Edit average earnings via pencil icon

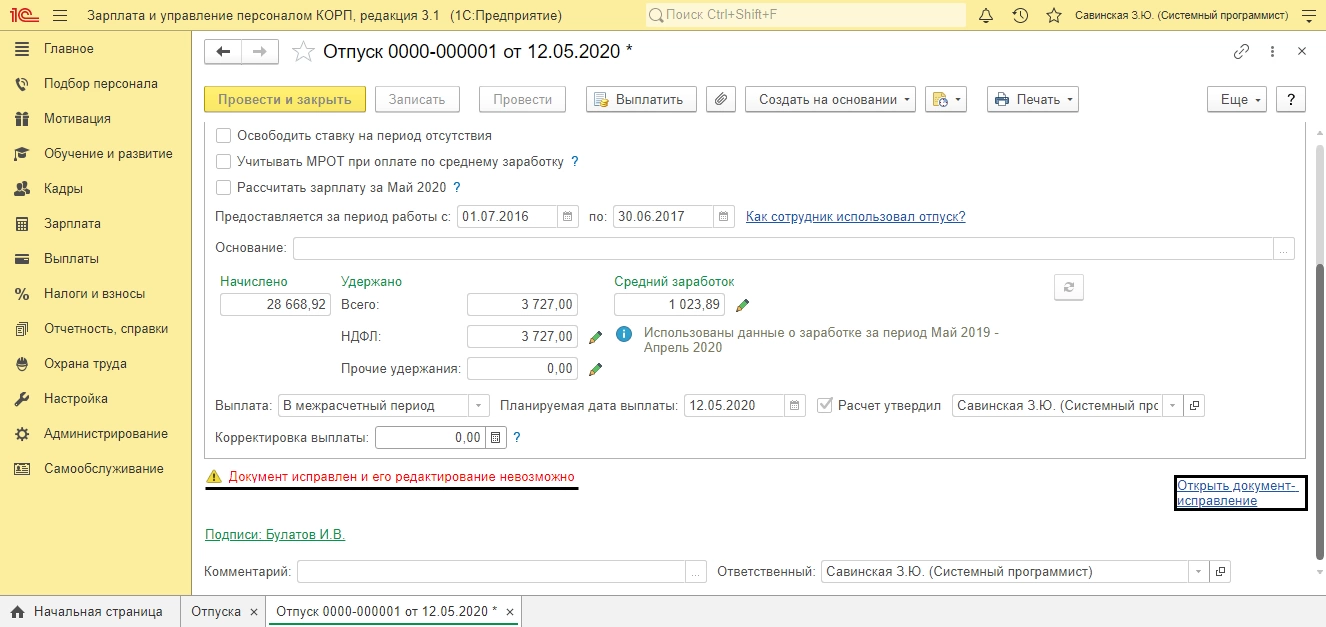point(742,305)
